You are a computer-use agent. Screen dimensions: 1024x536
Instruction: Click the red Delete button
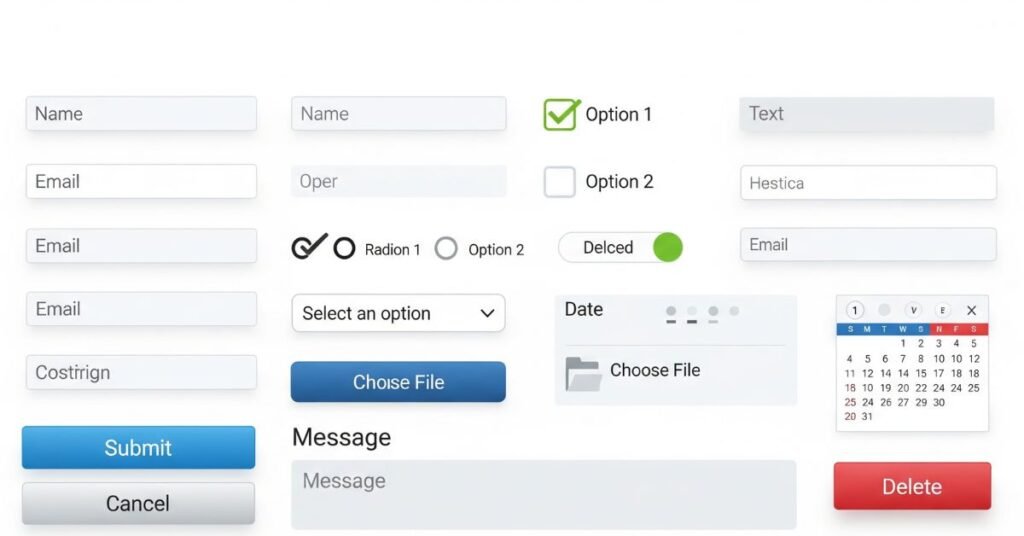912,487
